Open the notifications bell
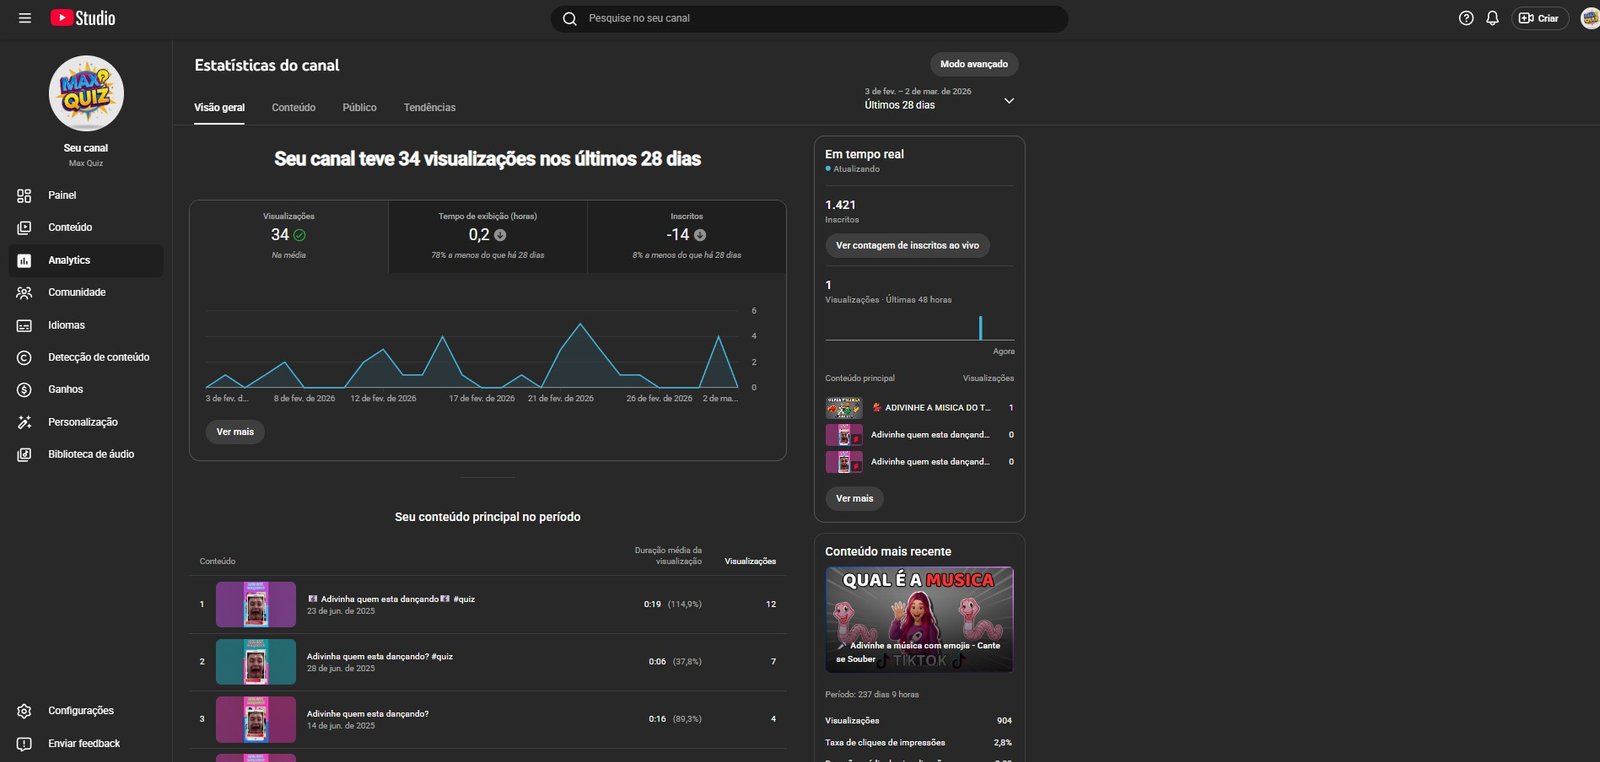The image size is (1600, 762). click(x=1492, y=18)
